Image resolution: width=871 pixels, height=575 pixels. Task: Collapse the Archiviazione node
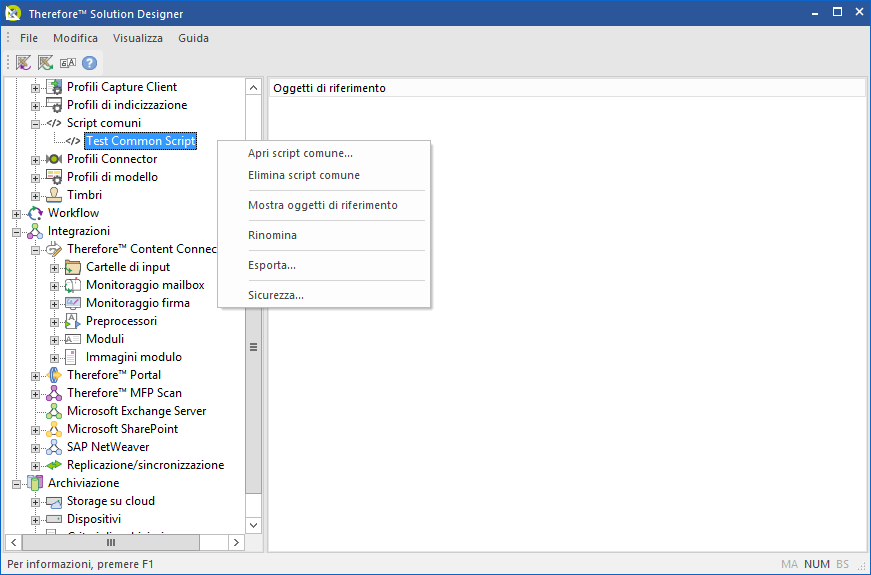coord(17,484)
